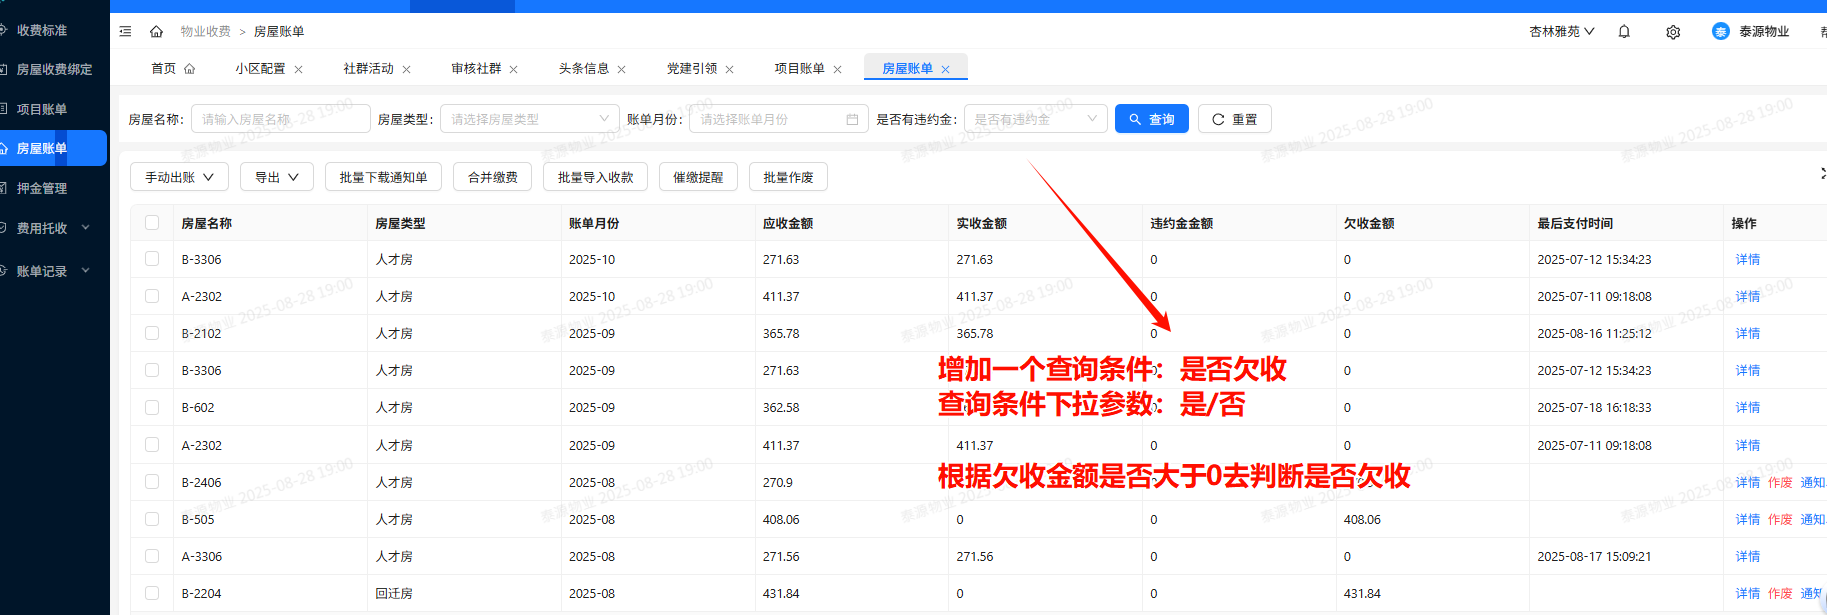Toggle the select-all checkbox in table header
1827x615 pixels.
tap(152, 223)
